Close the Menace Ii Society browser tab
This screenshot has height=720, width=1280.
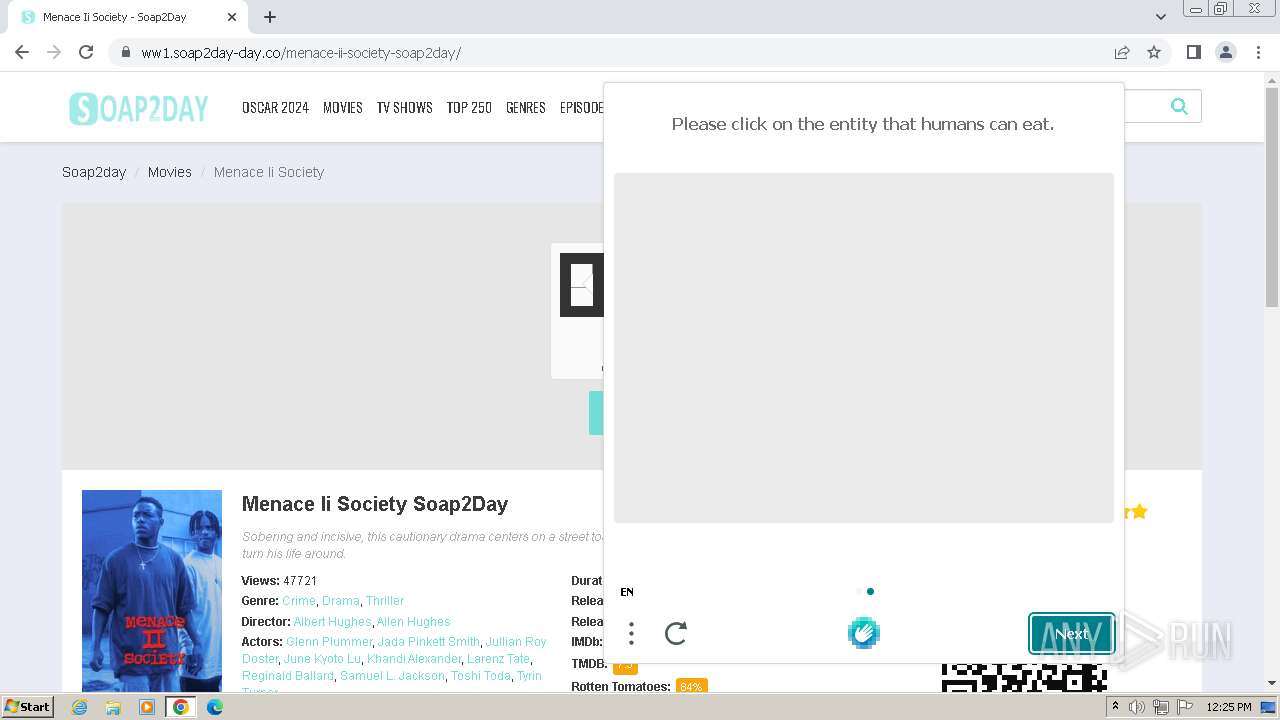(x=232, y=17)
